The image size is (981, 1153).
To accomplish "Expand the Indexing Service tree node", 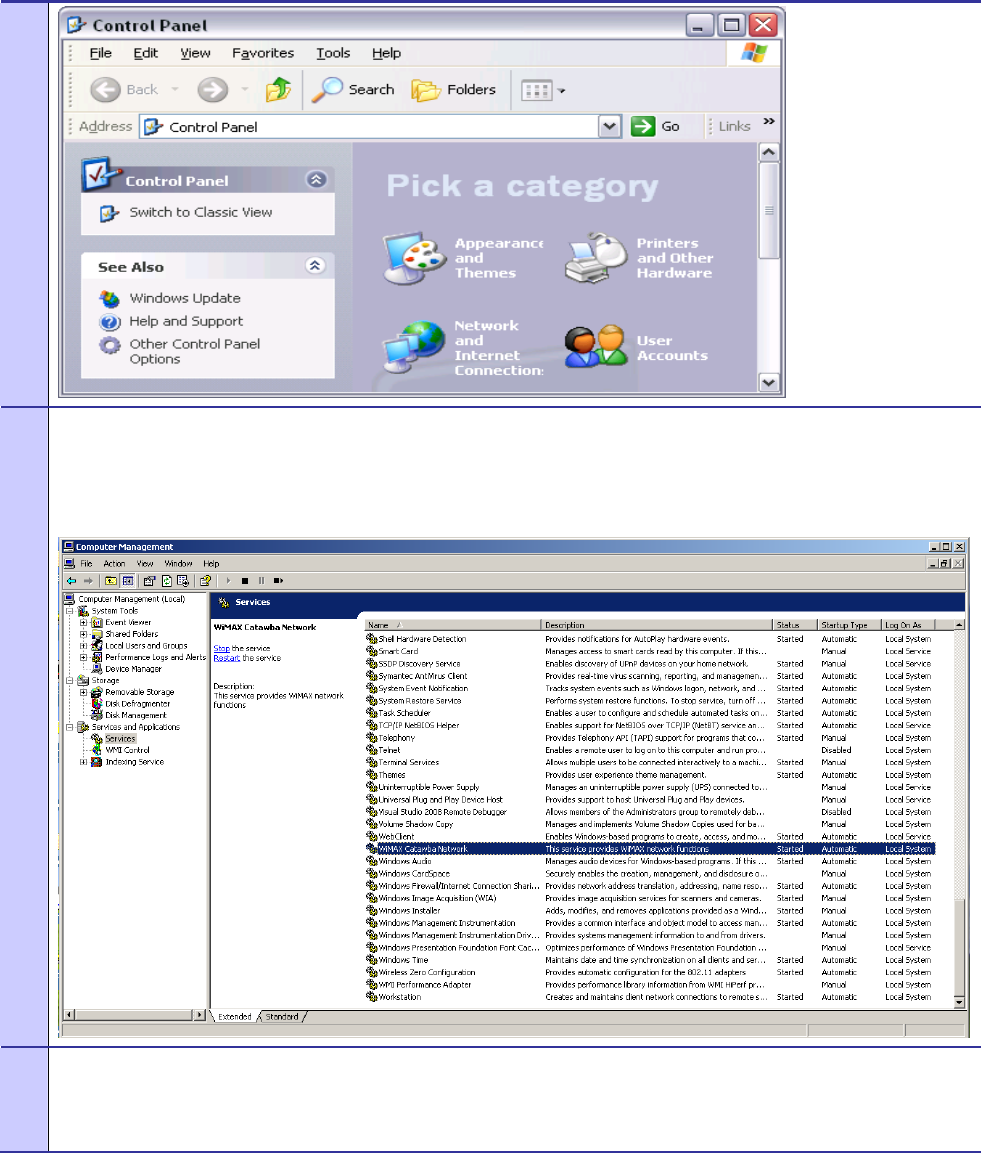I will click(x=84, y=763).
